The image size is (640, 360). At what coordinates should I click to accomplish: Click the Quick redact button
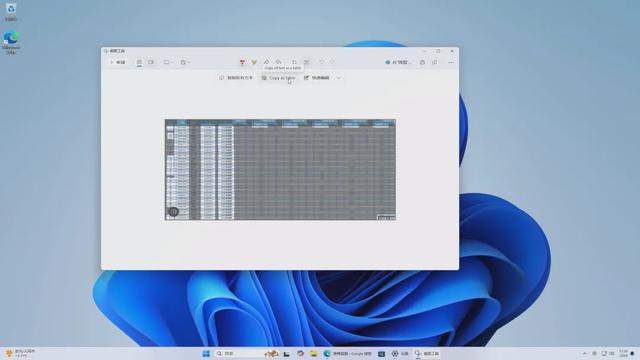(317, 78)
